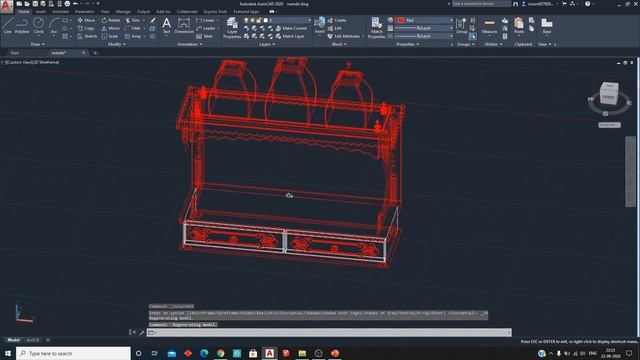
Task: Switch to the Insert ribbon tab
Action: [41, 11]
